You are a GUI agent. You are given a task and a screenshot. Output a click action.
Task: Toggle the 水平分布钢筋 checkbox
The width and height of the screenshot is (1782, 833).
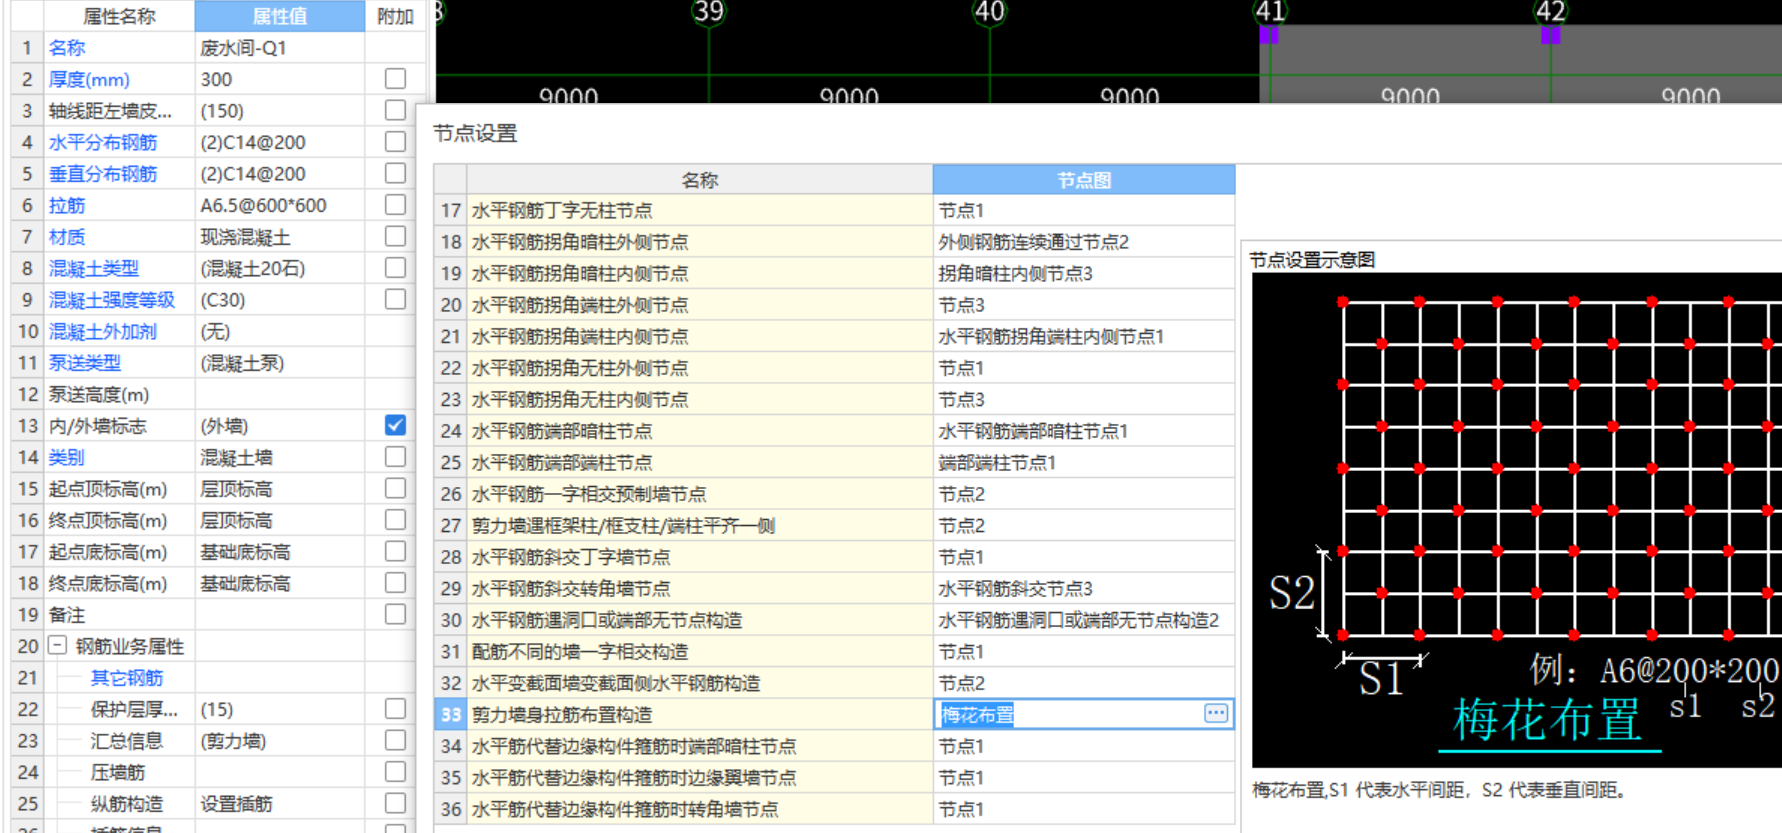click(x=395, y=141)
